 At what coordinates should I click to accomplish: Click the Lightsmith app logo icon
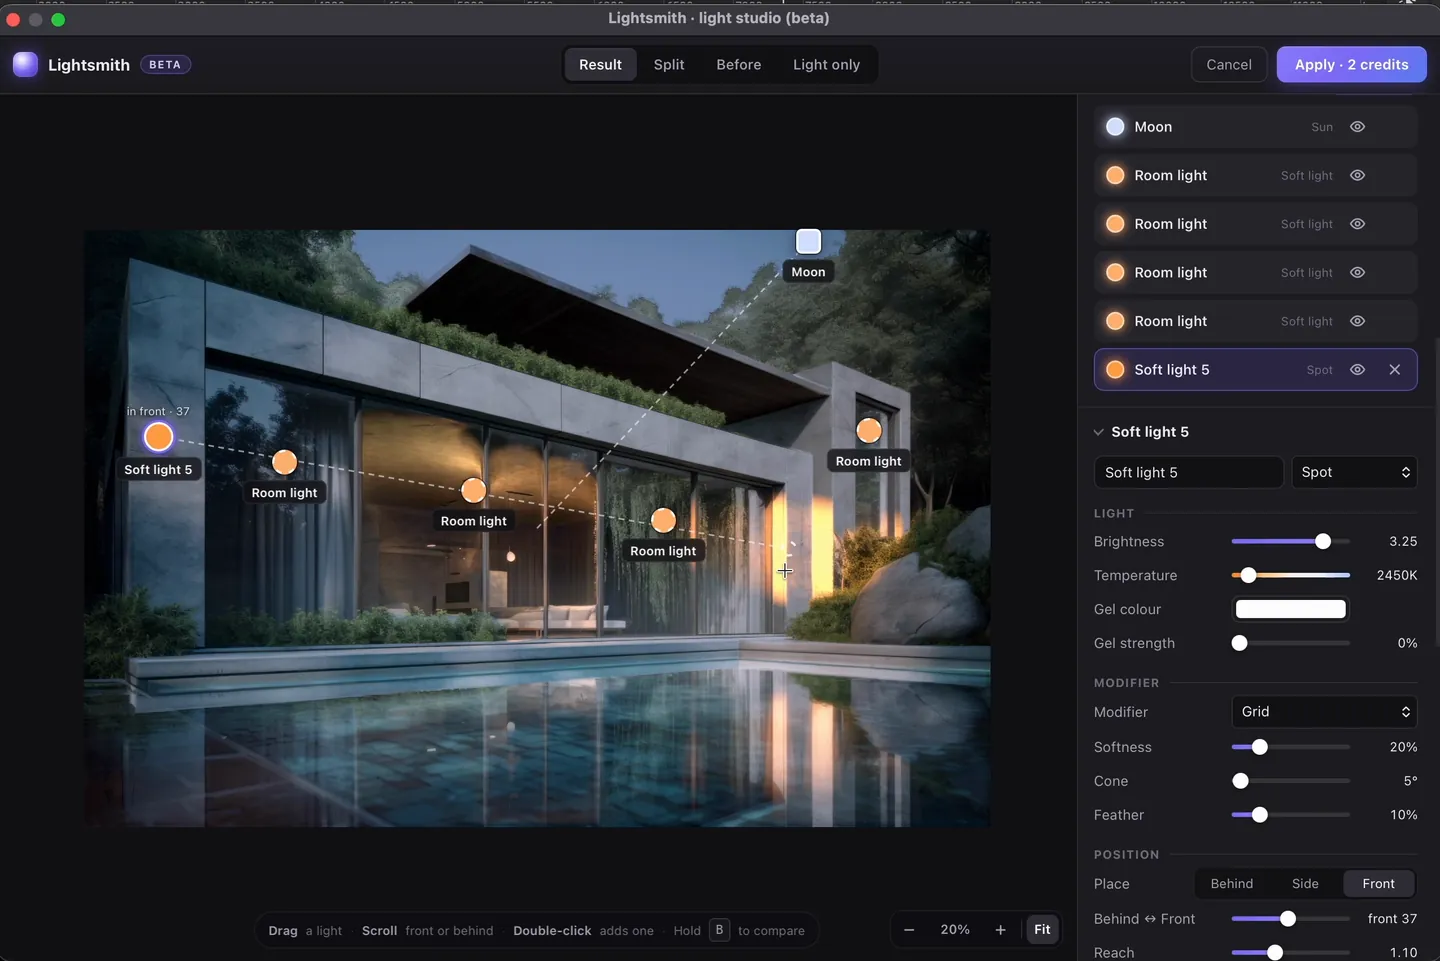25,65
